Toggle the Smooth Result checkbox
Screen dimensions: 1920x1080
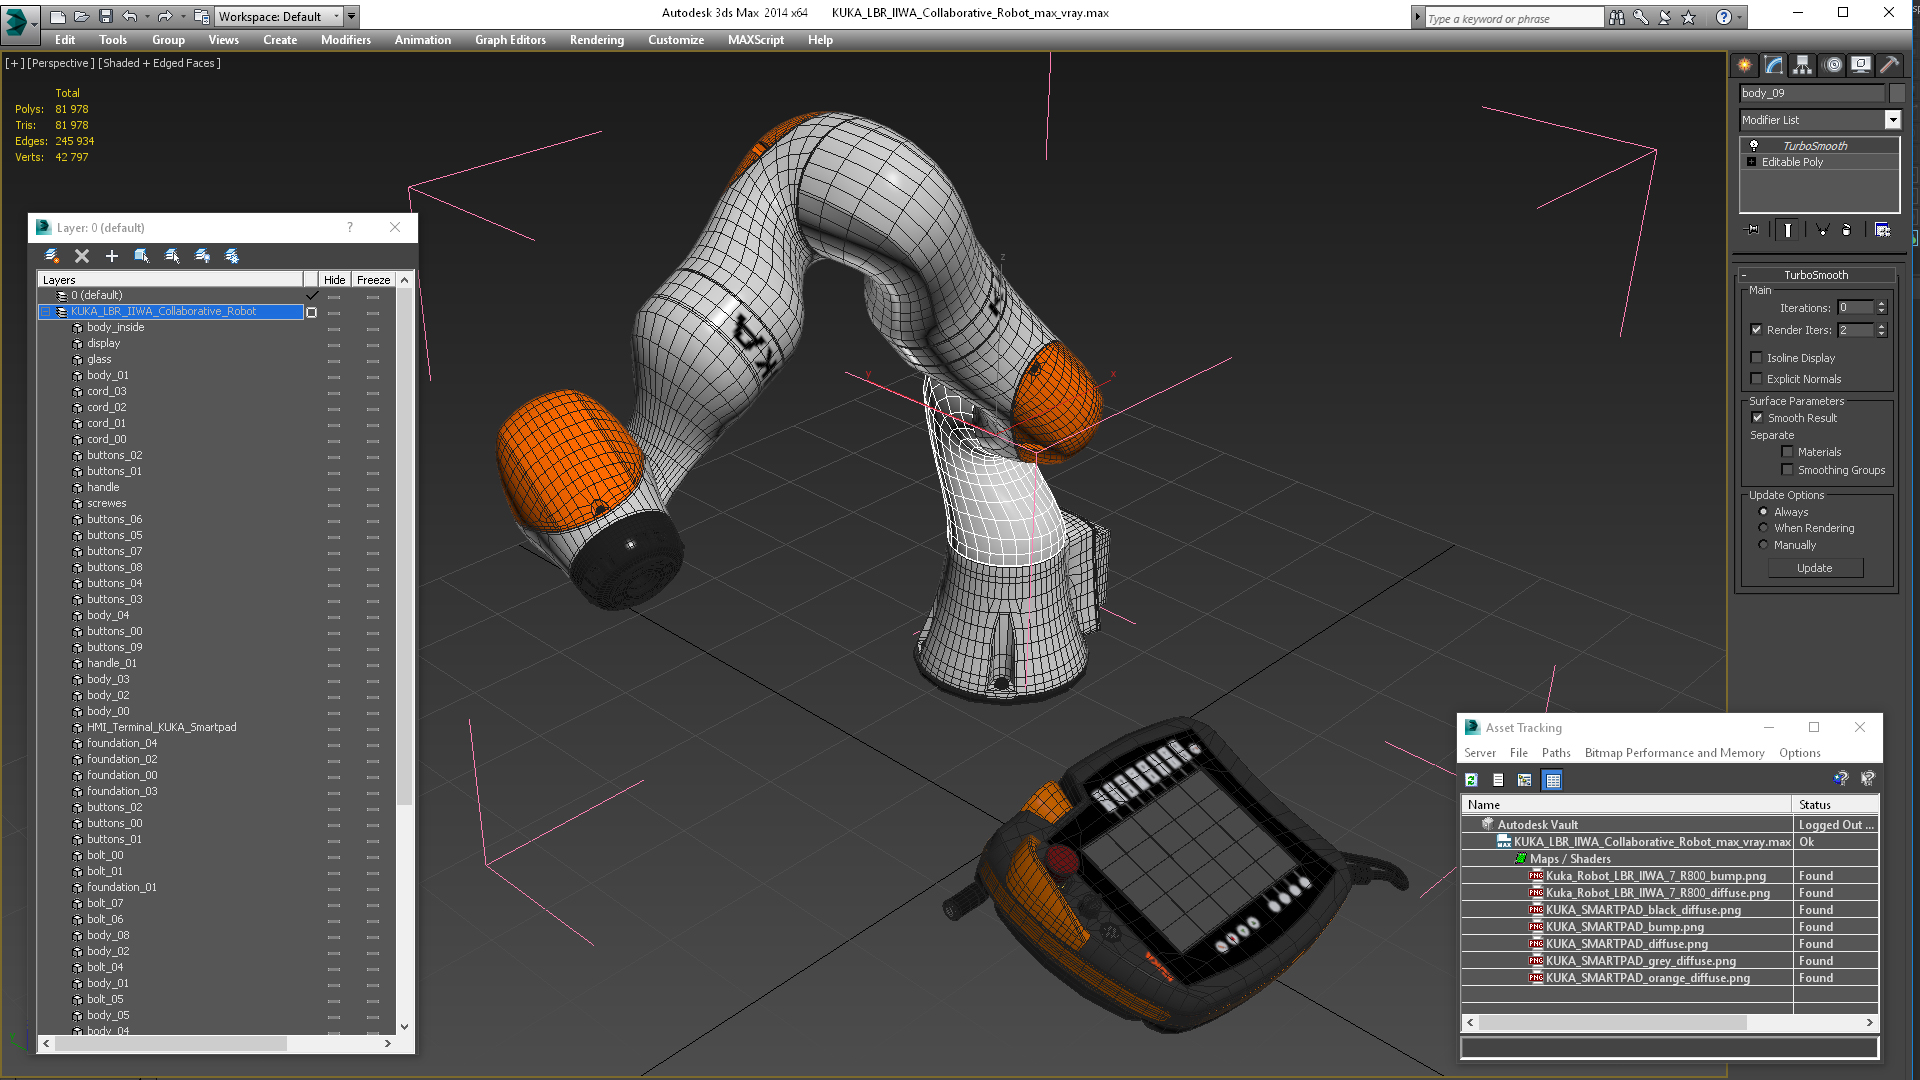click(x=1758, y=418)
